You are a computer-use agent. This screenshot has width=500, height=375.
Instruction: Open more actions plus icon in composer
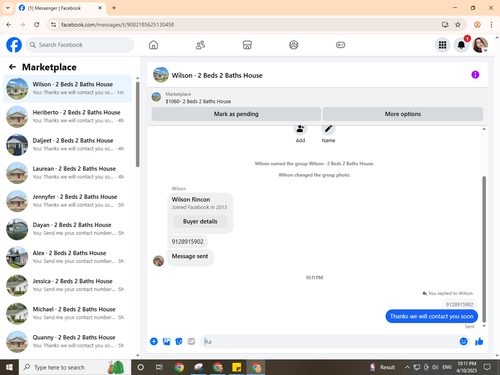(x=154, y=341)
